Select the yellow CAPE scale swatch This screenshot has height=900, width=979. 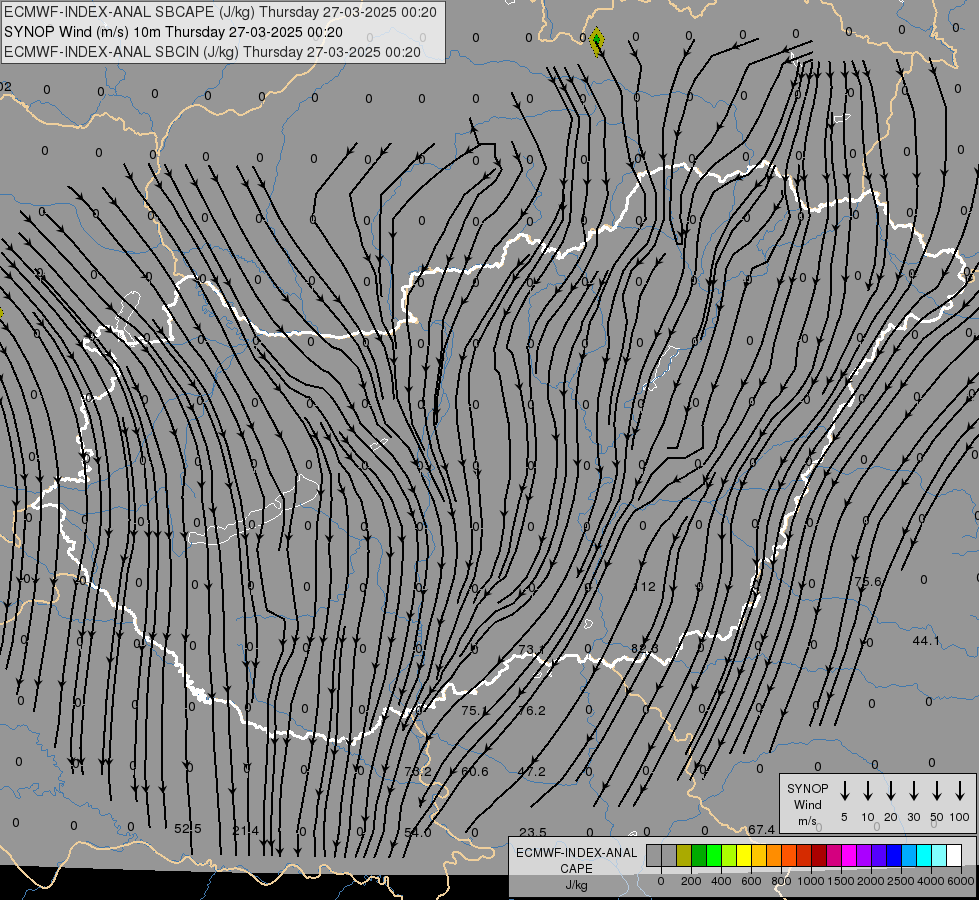(744, 855)
